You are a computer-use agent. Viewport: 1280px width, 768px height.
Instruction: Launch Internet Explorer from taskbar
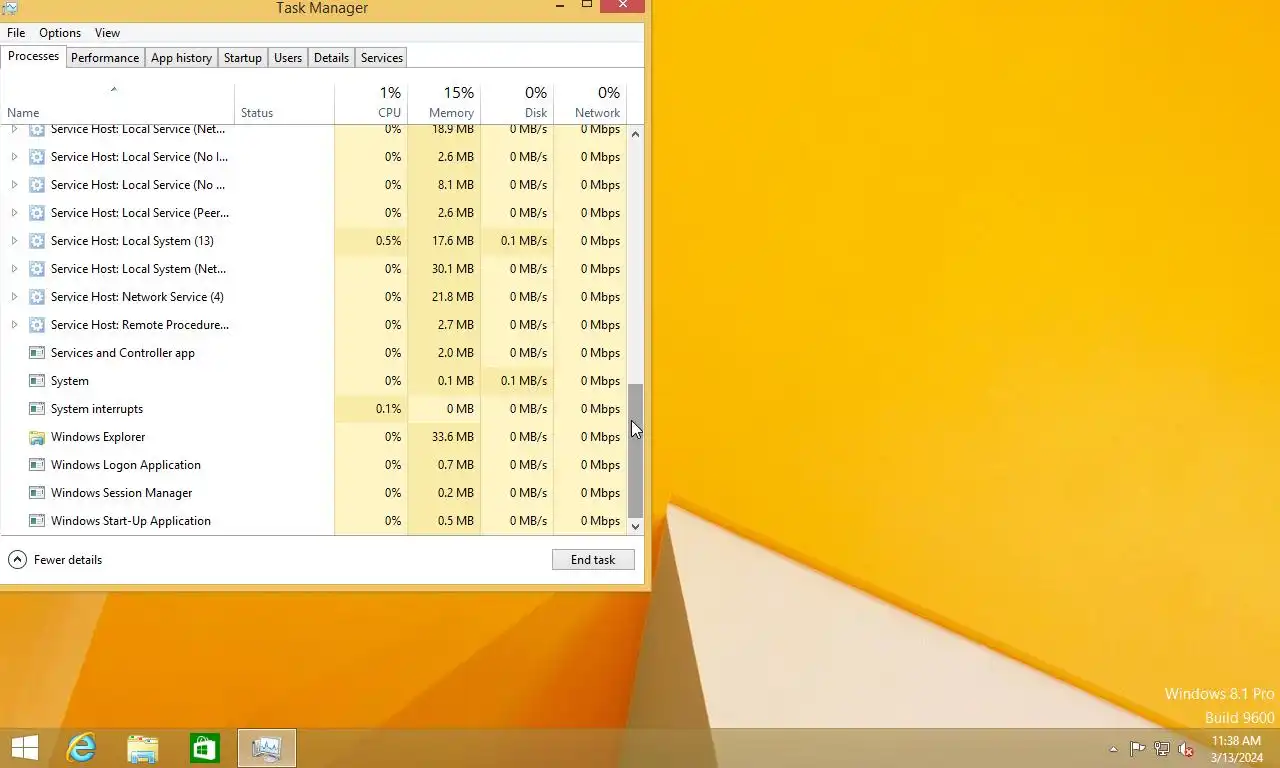coord(81,748)
